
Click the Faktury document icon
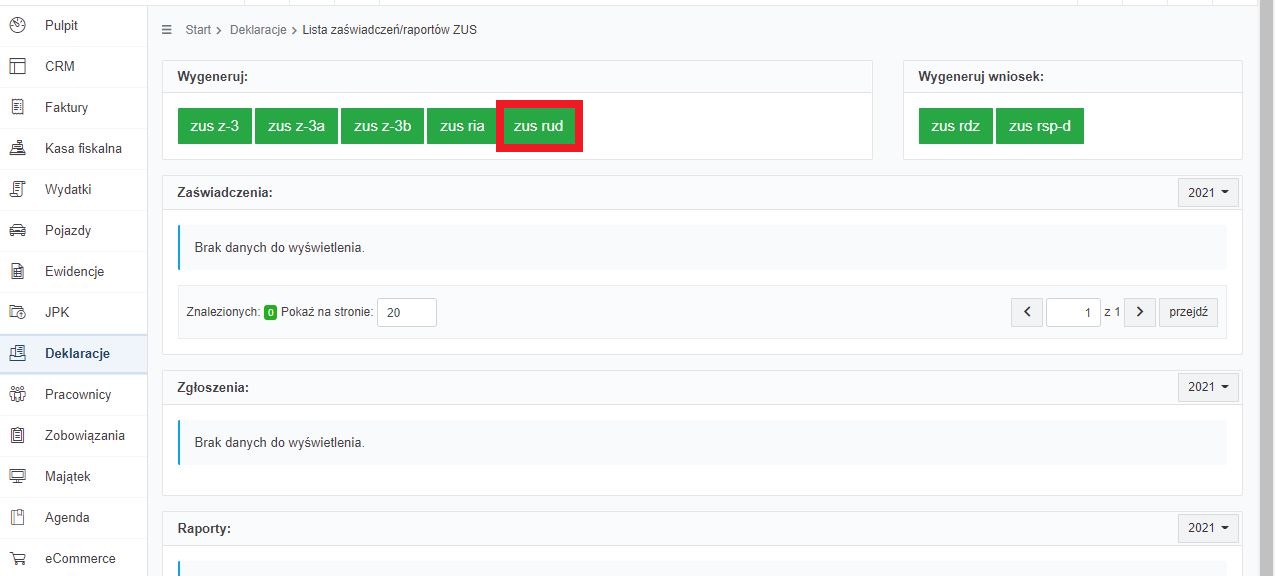17,107
